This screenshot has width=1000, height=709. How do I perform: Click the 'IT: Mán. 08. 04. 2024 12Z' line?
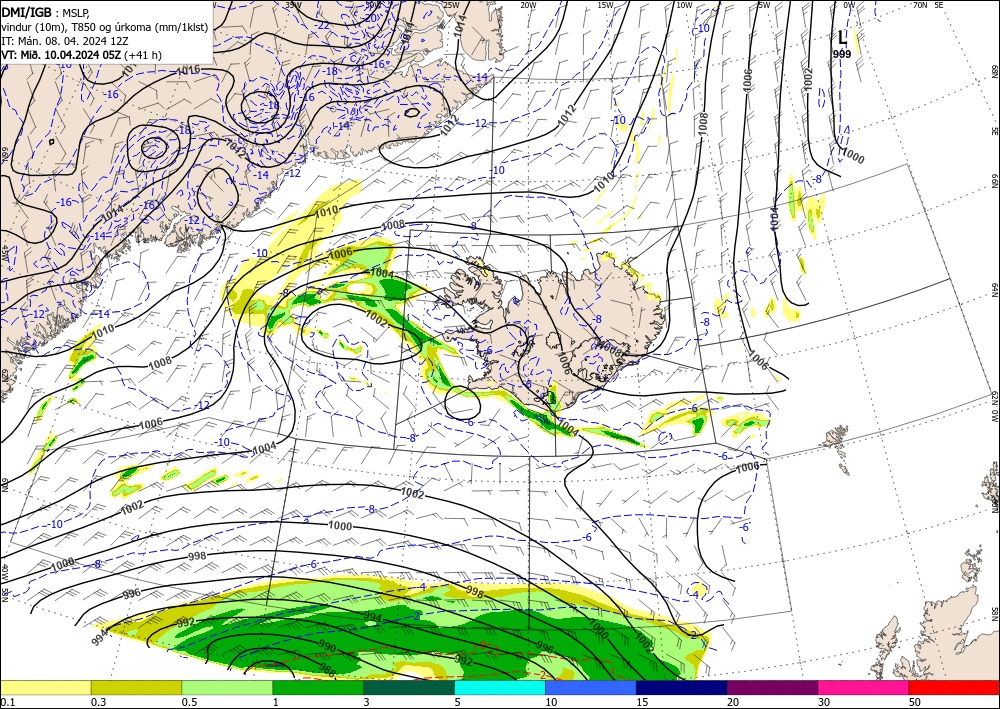64,41
